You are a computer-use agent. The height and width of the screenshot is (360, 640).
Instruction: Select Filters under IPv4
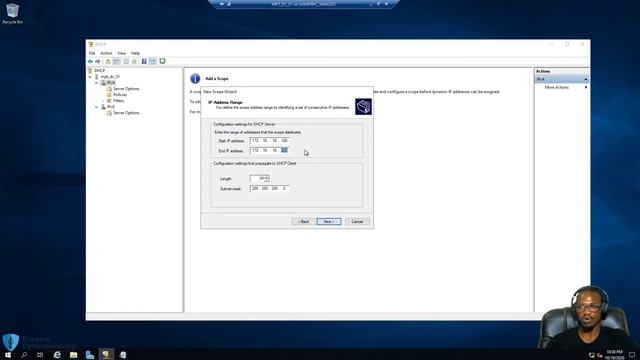pos(118,100)
